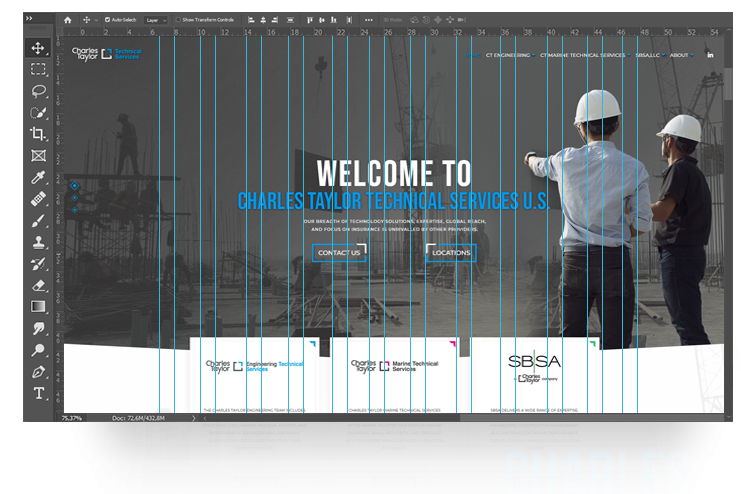The image size is (741, 494).
Task: Choose the Quick Selection tool
Action: [38, 113]
